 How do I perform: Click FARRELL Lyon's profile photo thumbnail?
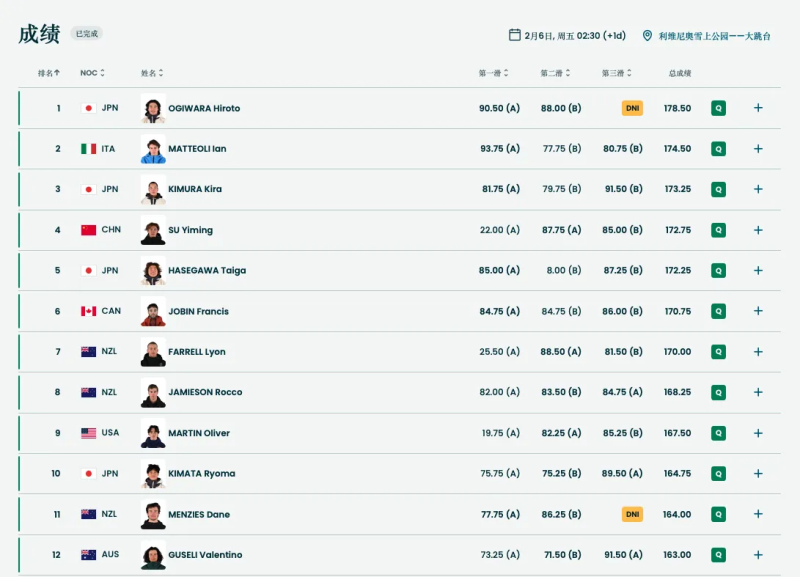153,352
